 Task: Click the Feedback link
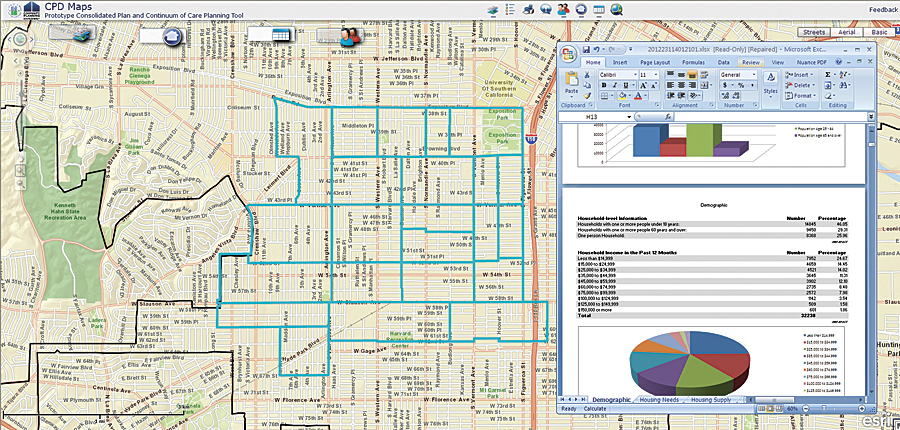pos(886,10)
